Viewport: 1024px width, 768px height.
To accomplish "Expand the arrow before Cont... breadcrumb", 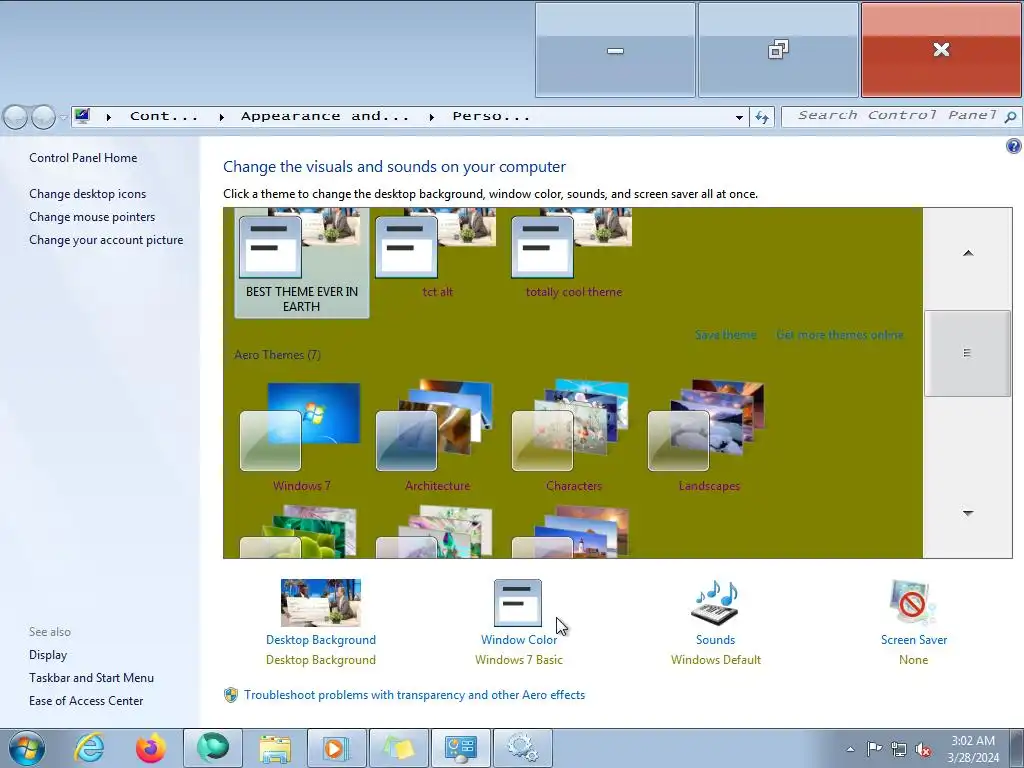I will click(108, 117).
